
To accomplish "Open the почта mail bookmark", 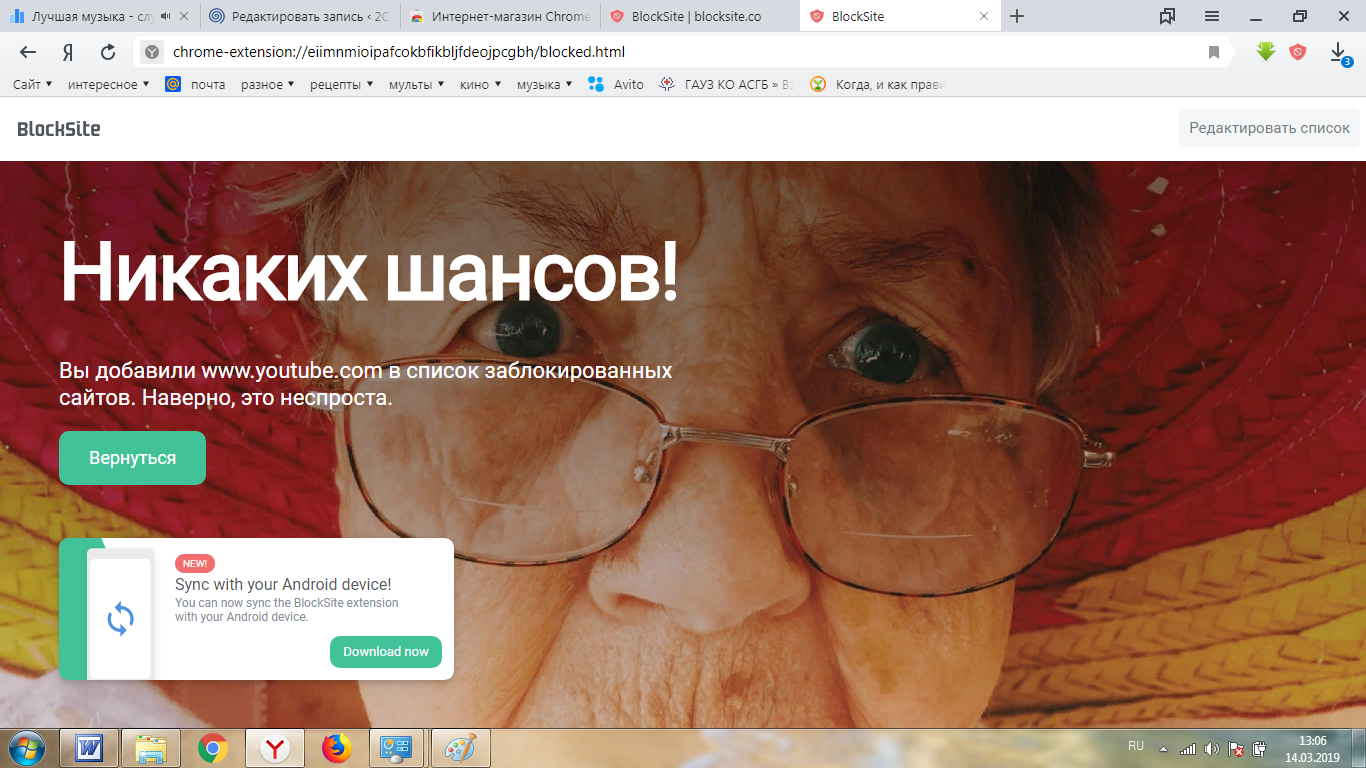I will click(195, 85).
